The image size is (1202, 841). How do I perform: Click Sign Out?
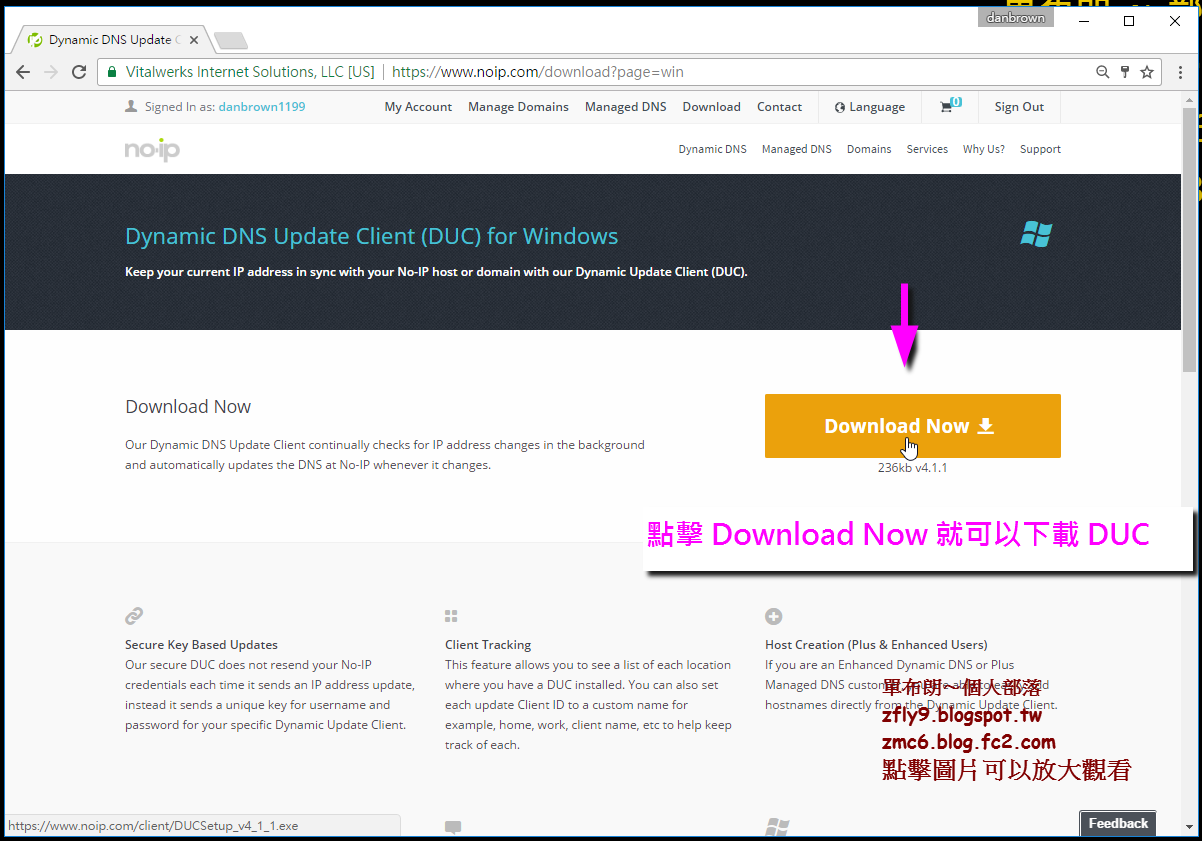tap(1019, 107)
